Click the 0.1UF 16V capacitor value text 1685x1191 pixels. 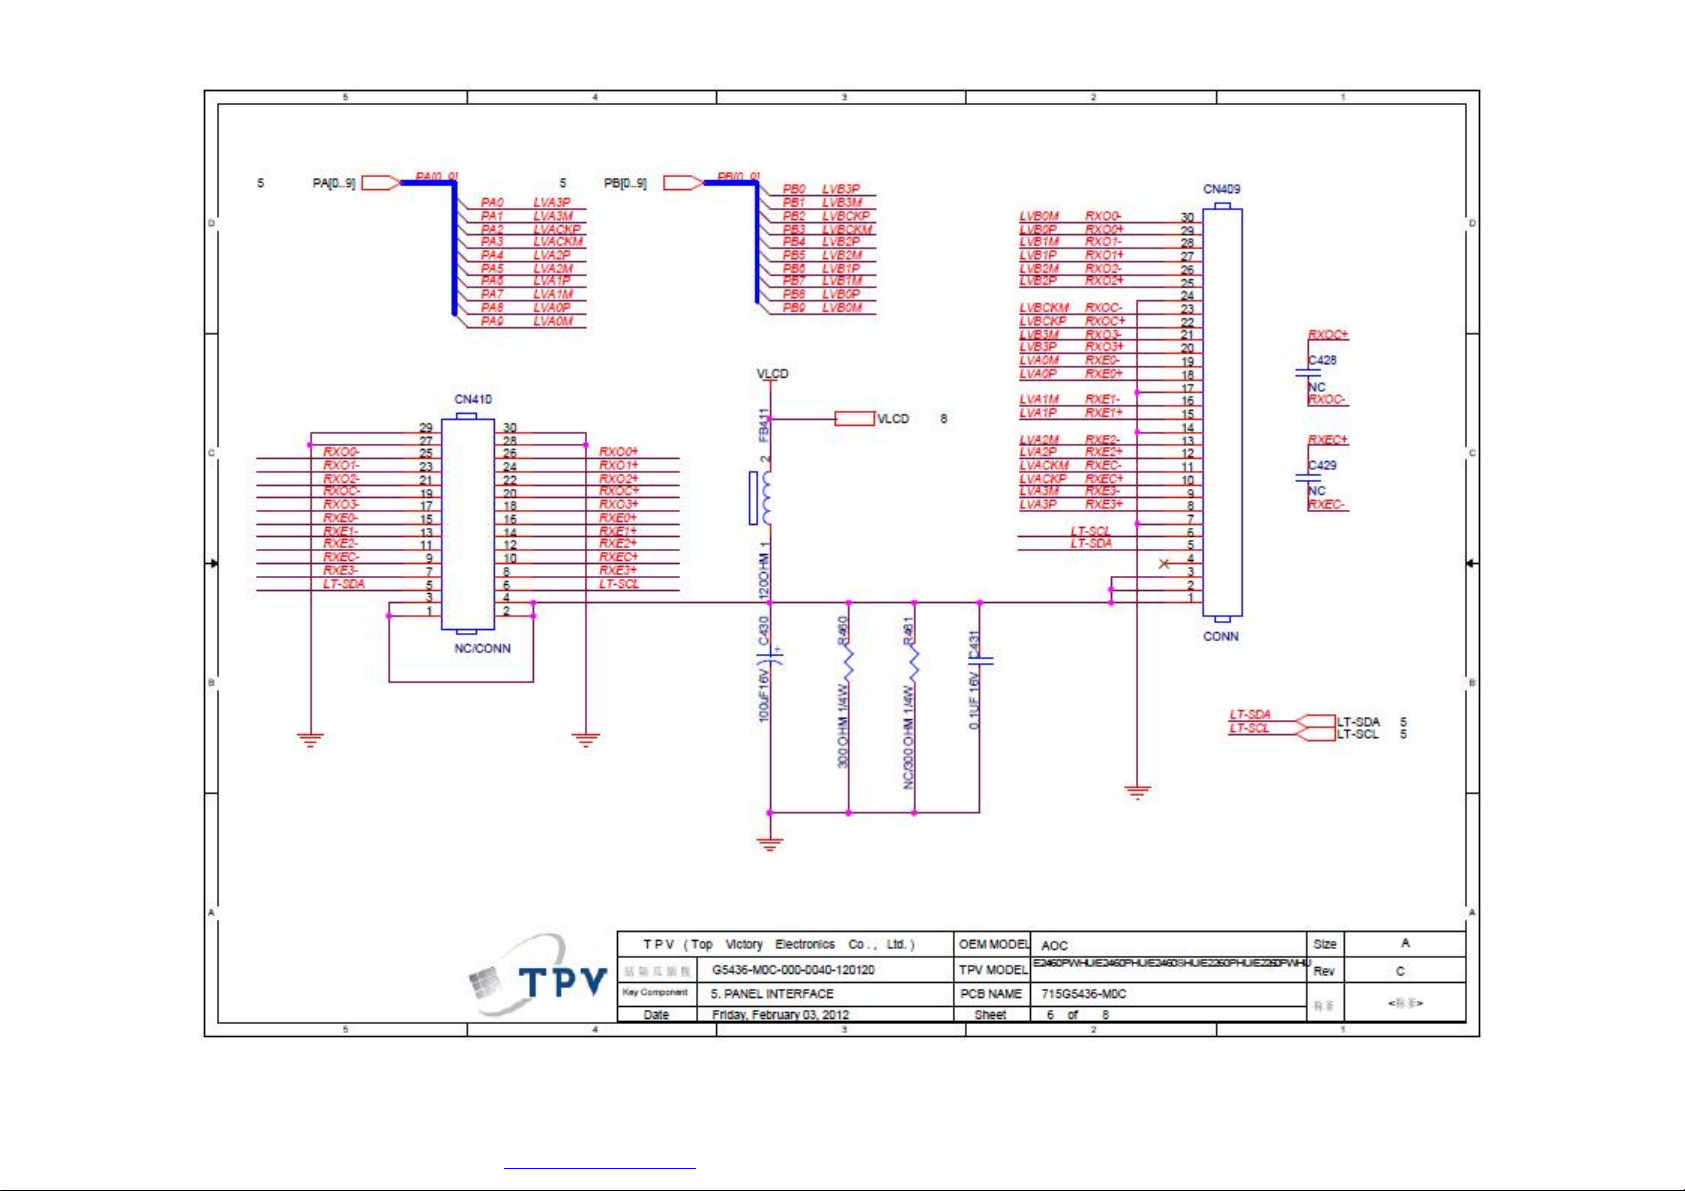tap(974, 700)
